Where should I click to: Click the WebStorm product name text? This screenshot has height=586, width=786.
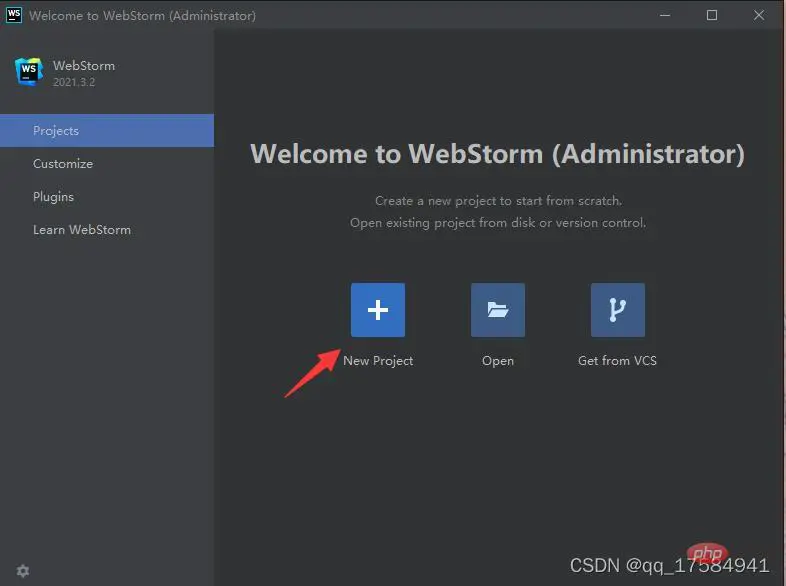pos(84,66)
